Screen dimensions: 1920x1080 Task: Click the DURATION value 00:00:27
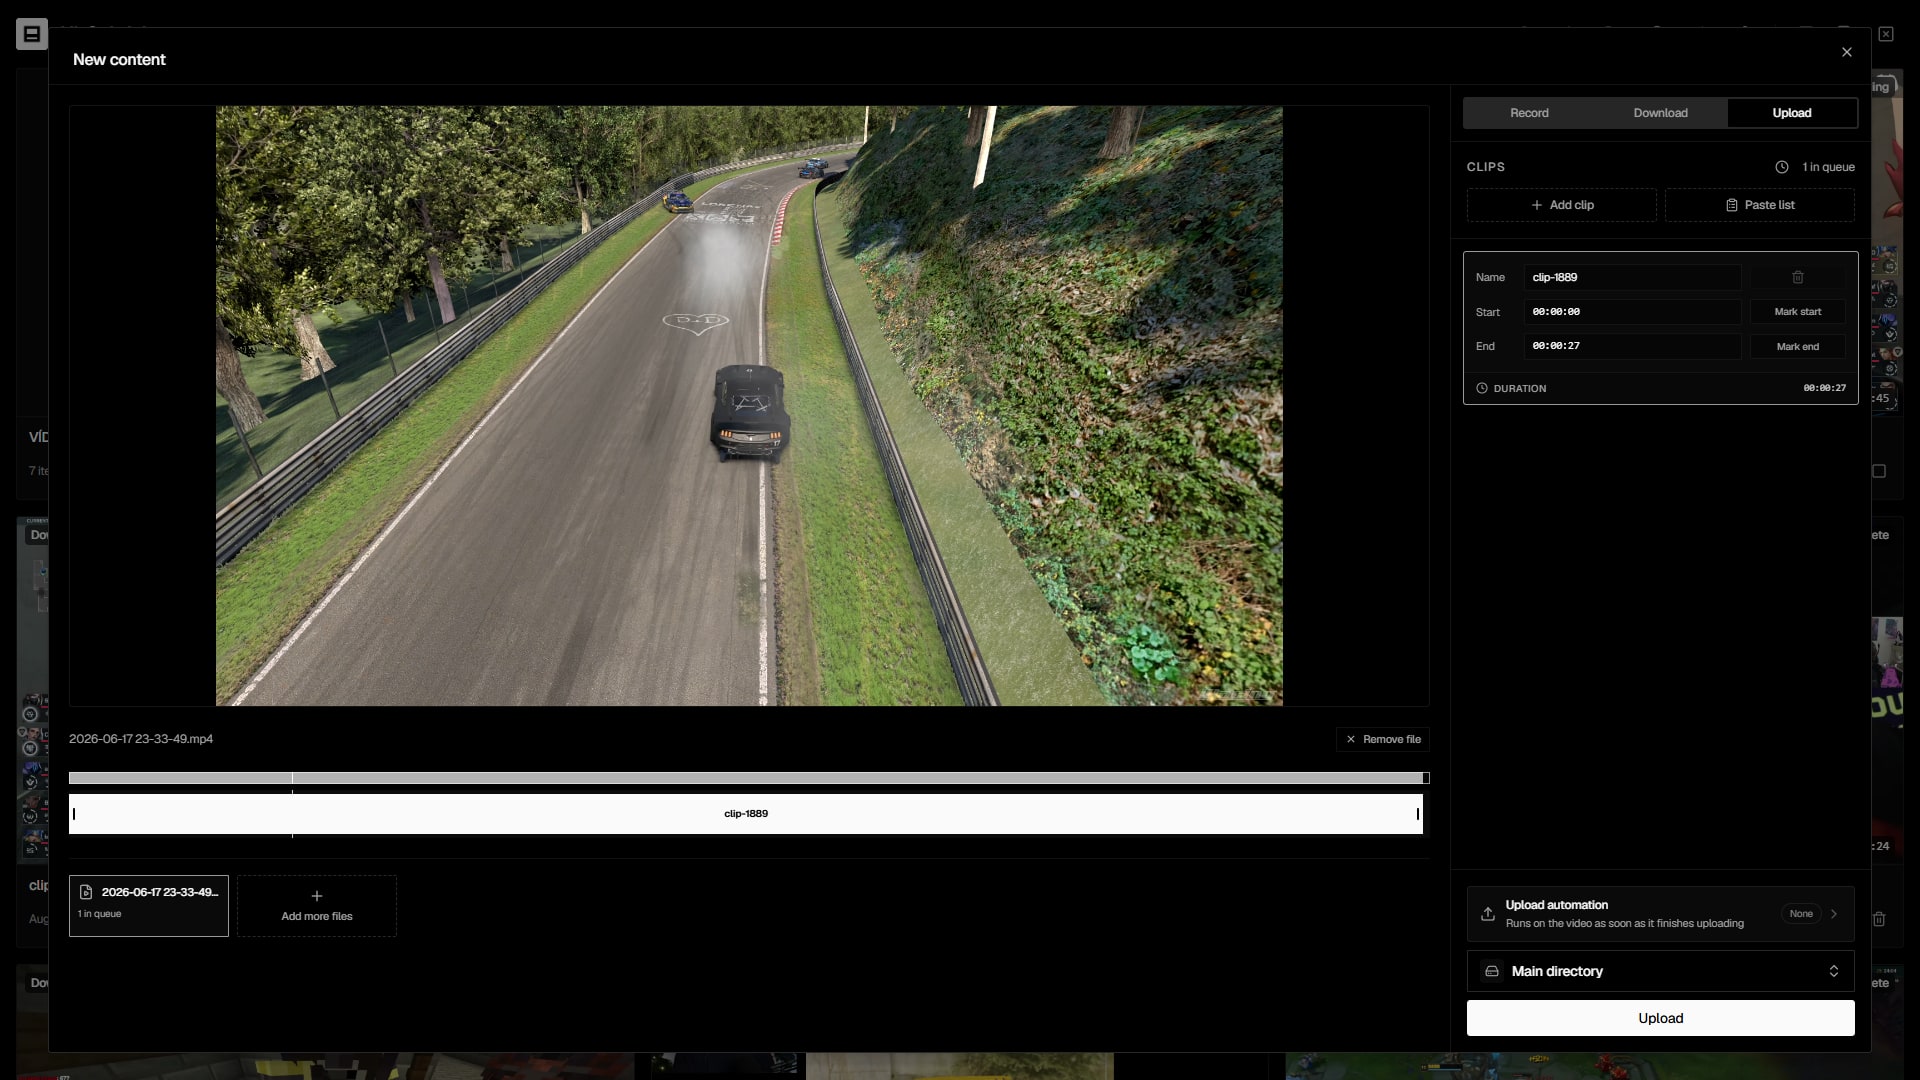click(x=1824, y=388)
